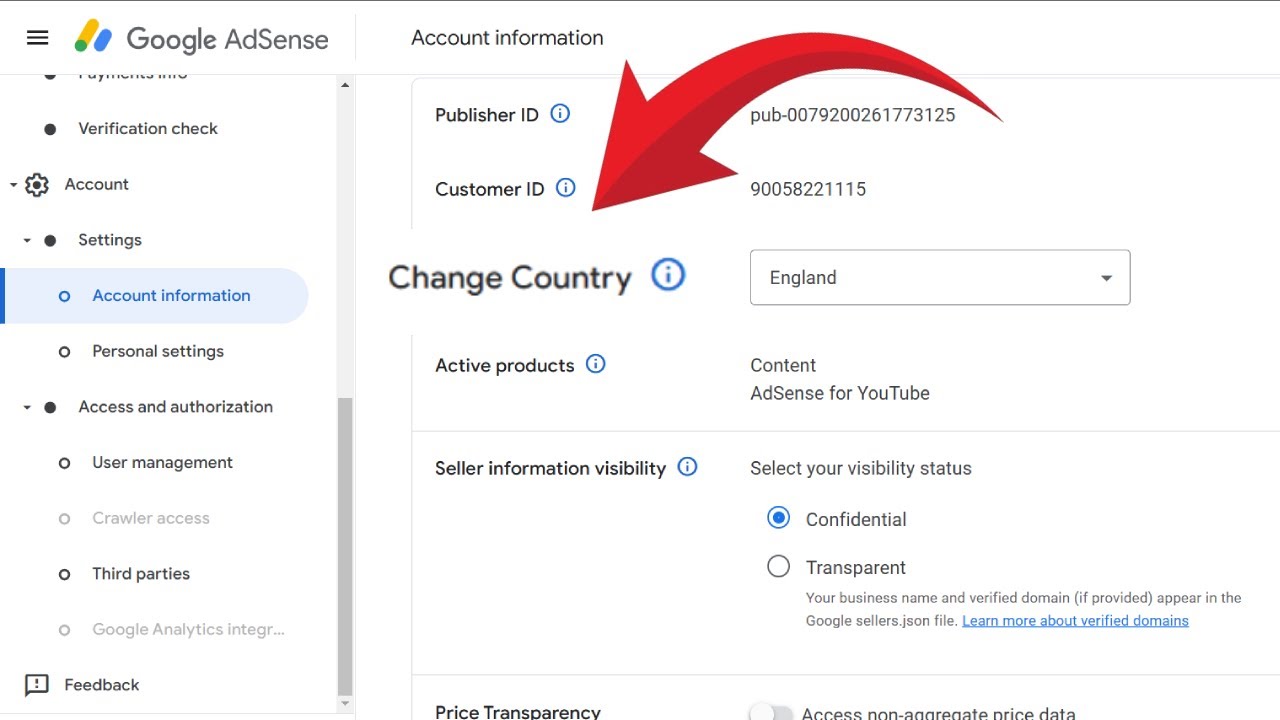Show Seller information visibility info icon
Screen dimensions: 1280x720
pyautogui.click(x=687, y=466)
